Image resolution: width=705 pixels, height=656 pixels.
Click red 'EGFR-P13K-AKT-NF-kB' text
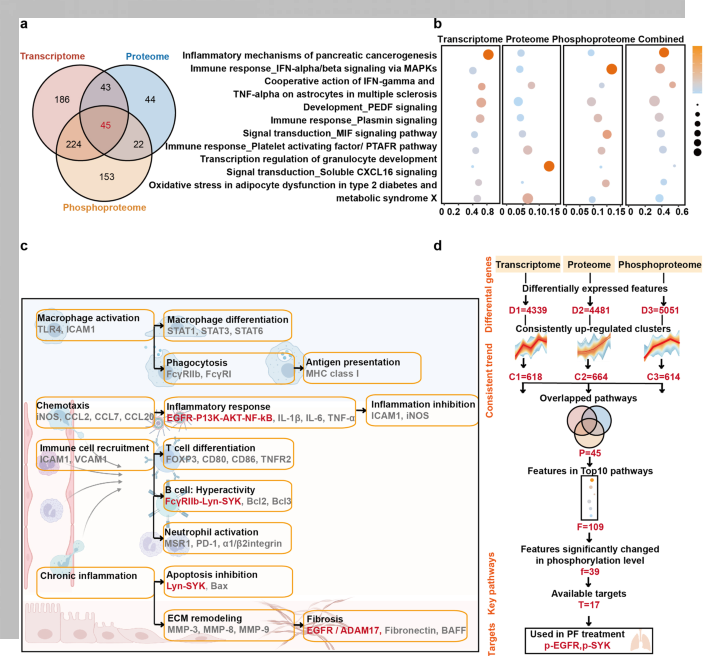coord(219,418)
